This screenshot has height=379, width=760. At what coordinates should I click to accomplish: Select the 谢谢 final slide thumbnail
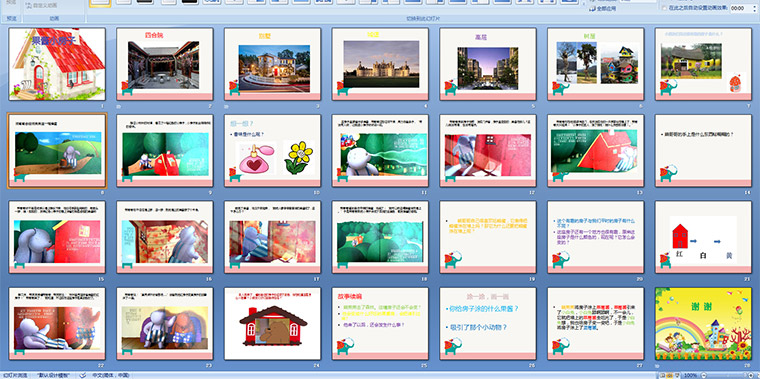[703, 324]
